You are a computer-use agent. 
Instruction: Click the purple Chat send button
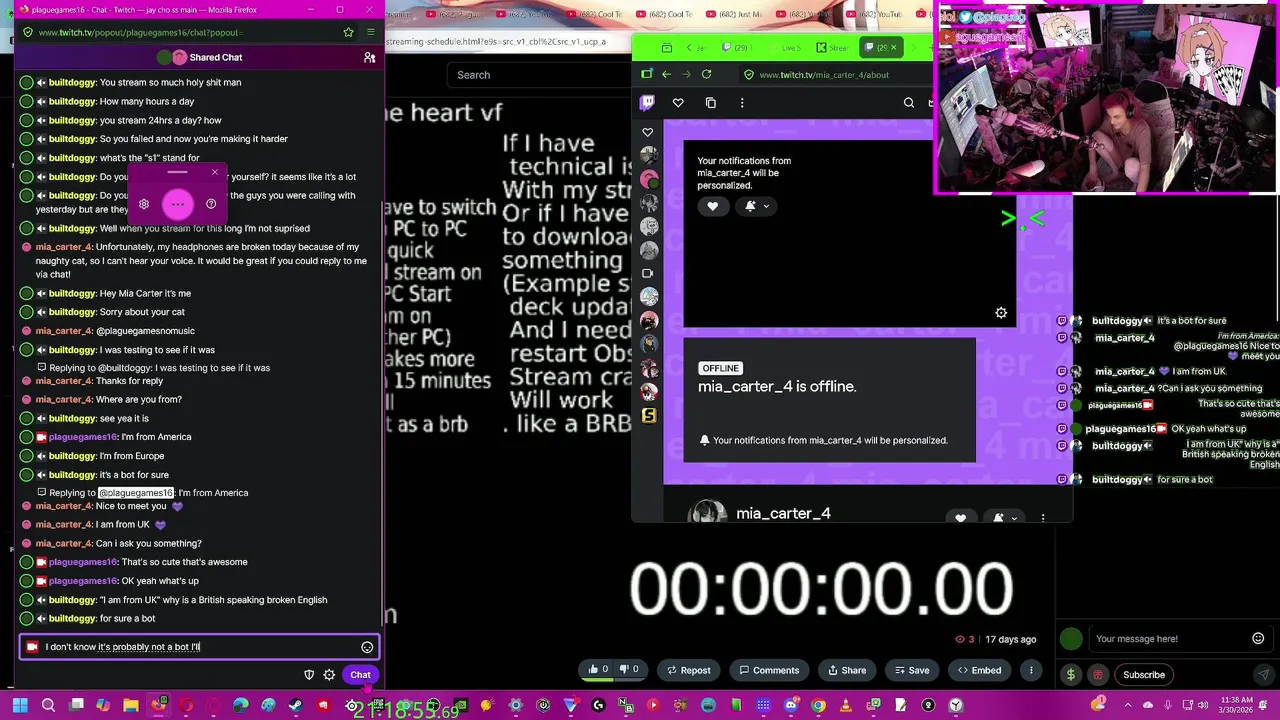point(360,675)
